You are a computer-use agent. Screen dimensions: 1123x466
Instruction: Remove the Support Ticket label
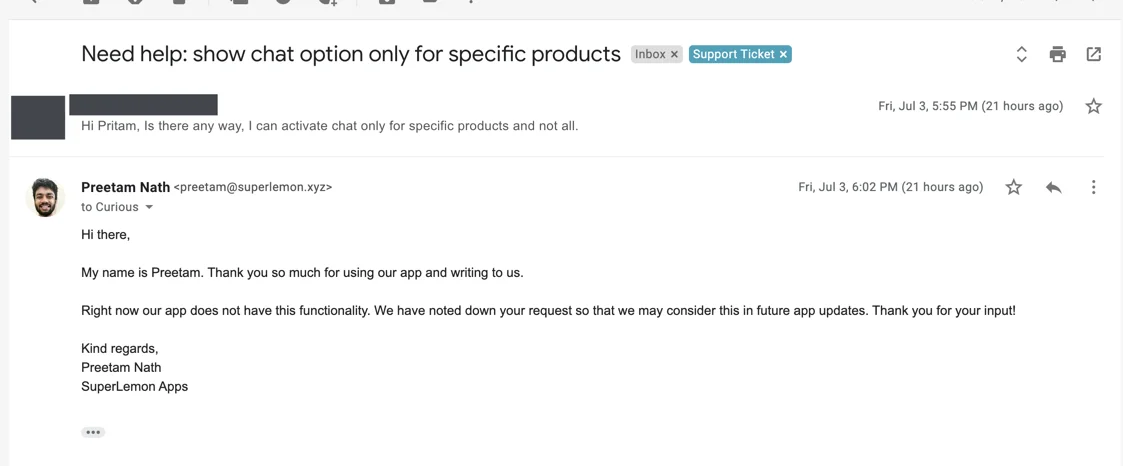point(783,54)
